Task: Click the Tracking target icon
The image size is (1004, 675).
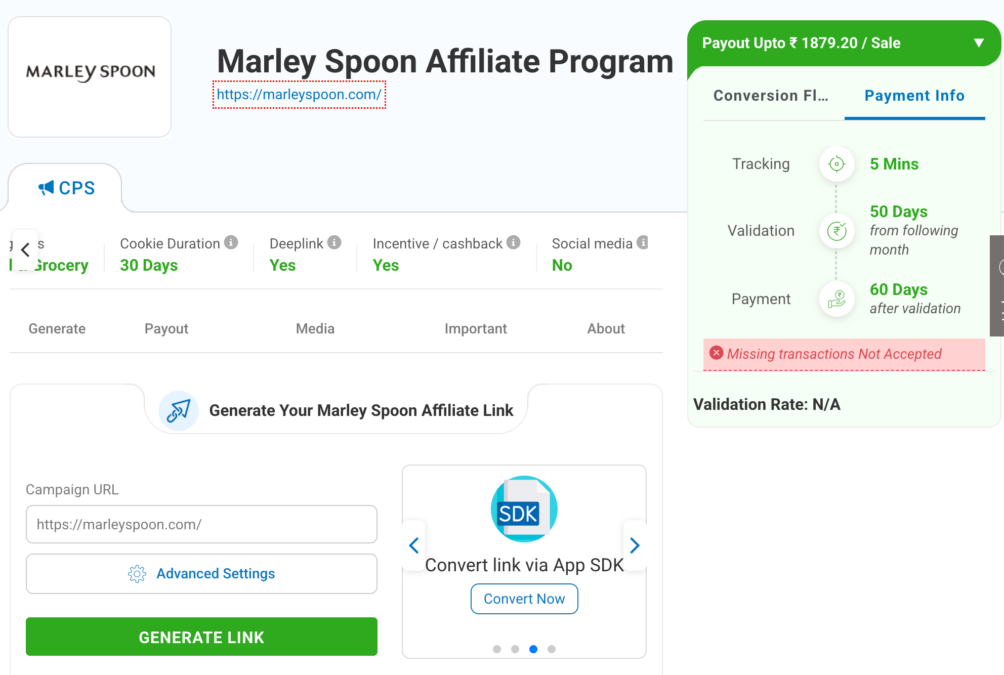Action: click(836, 164)
